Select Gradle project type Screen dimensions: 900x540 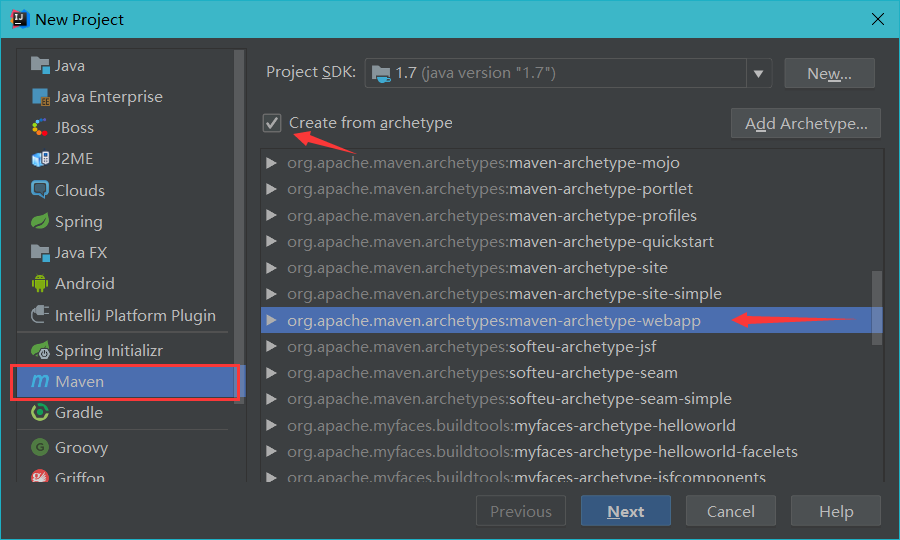click(x=125, y=413)
